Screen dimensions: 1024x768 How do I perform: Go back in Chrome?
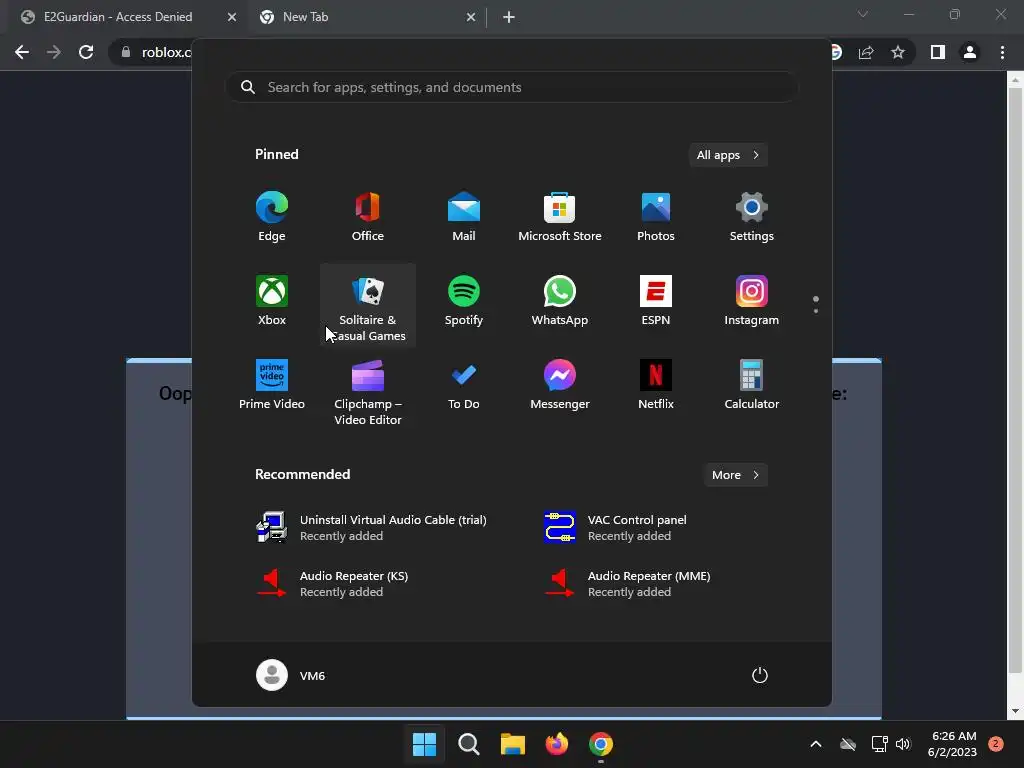click(22, 52)
